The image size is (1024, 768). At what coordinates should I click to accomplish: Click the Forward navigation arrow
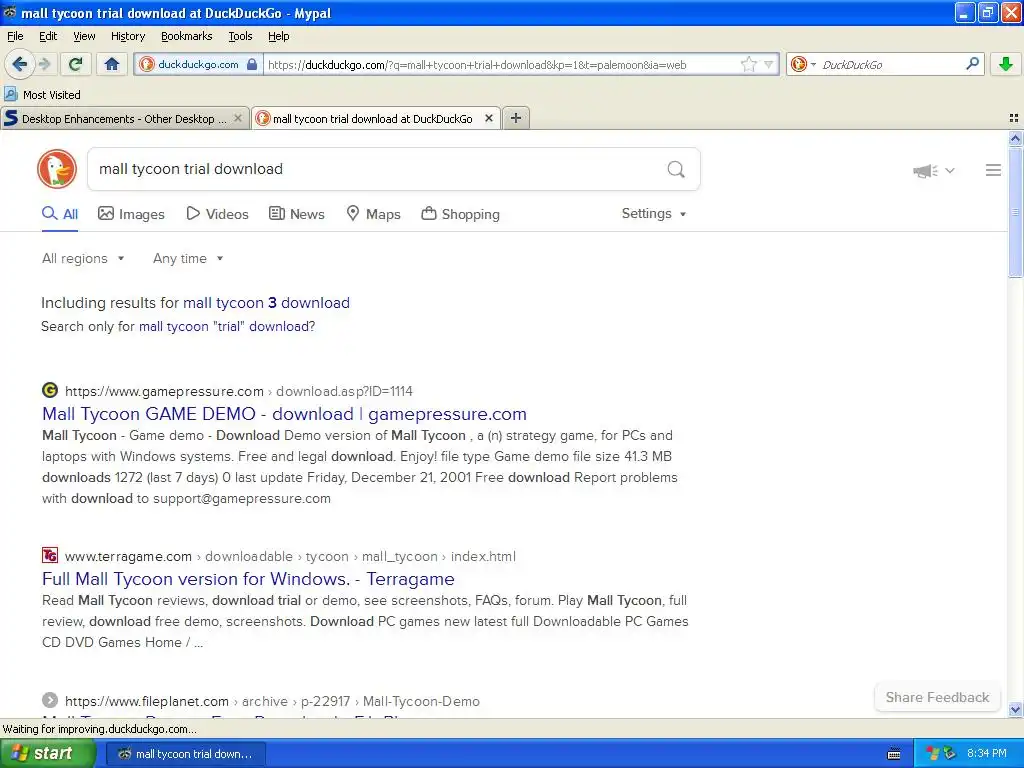pyautogui.click(x=44, y=64)
